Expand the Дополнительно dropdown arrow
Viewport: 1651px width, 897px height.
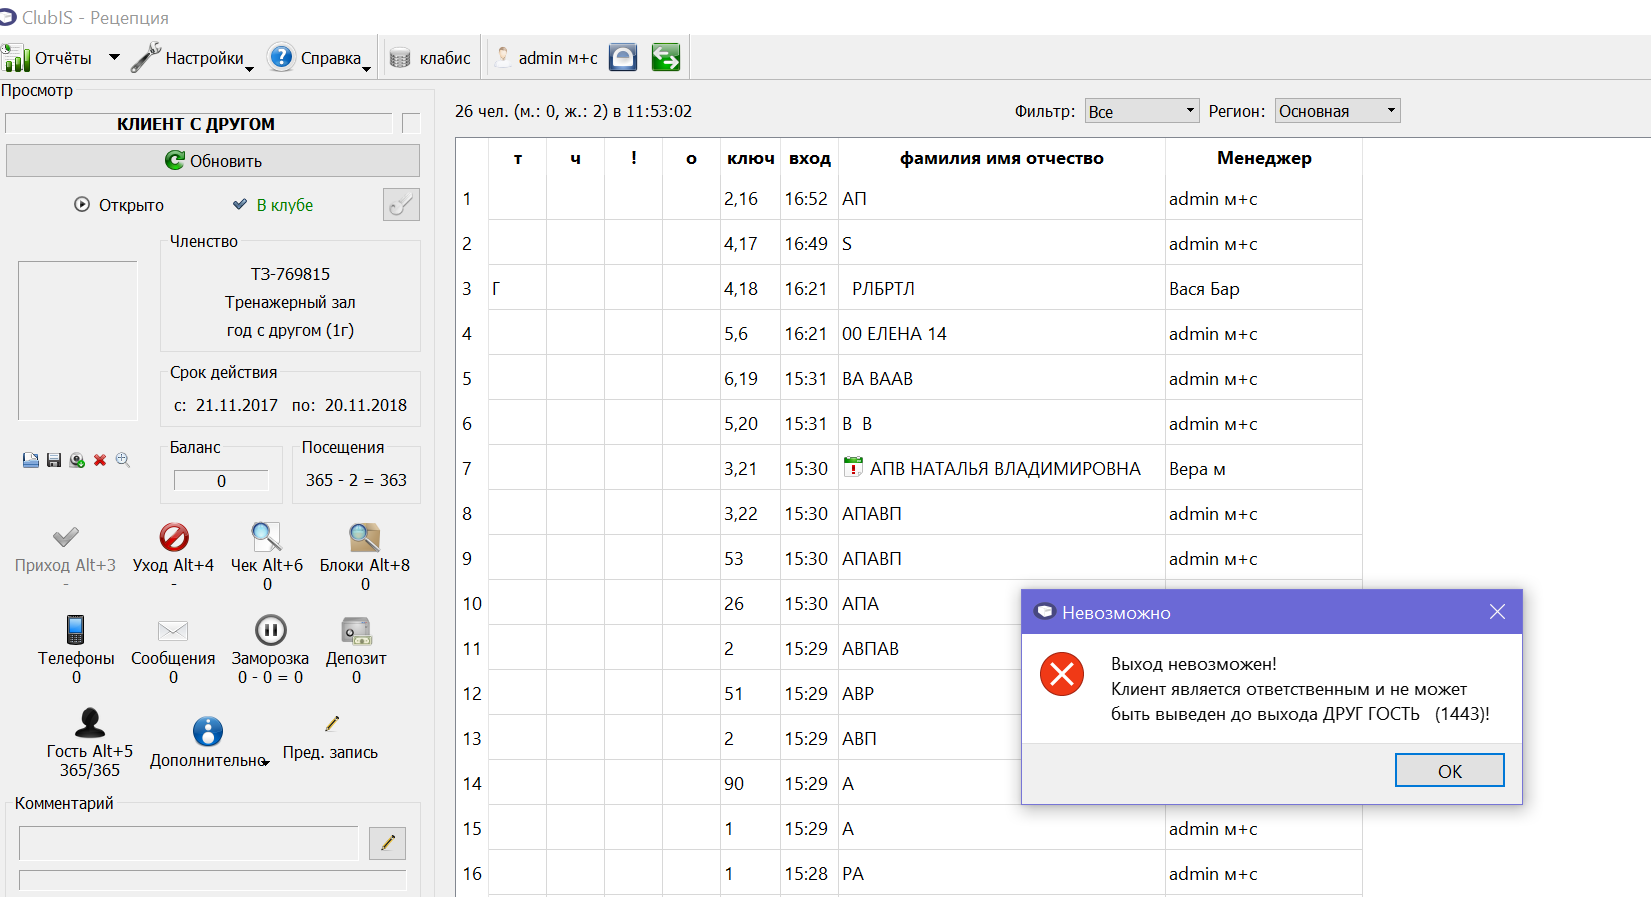coord(266,763)
